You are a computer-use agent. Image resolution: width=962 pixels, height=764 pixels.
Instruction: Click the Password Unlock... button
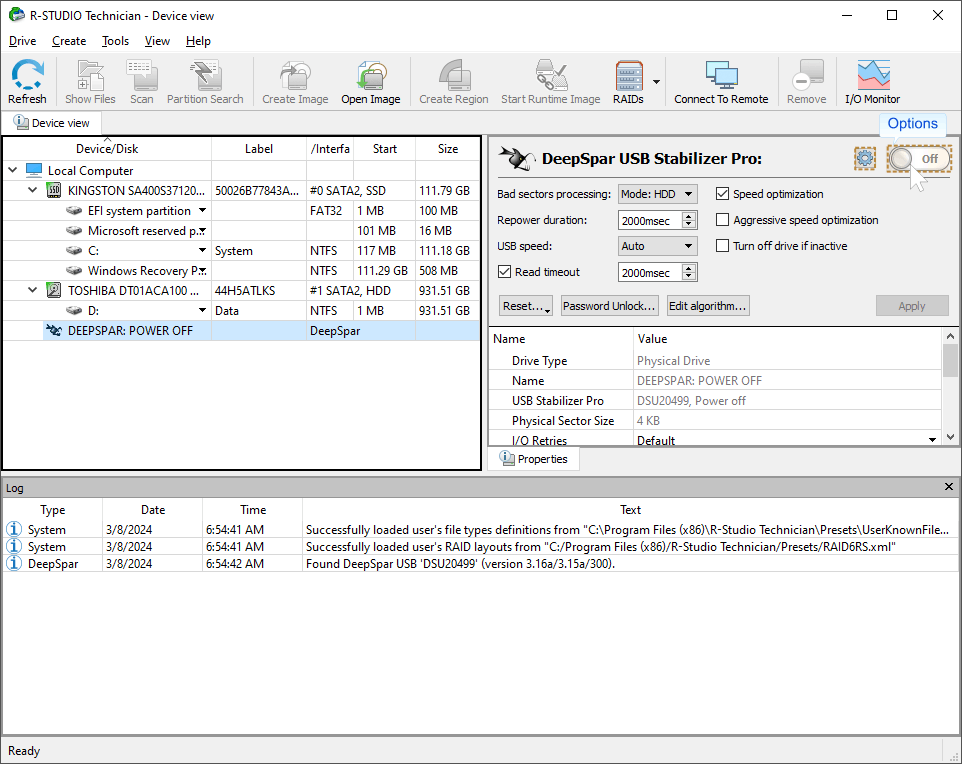click(x=609, y=306)
